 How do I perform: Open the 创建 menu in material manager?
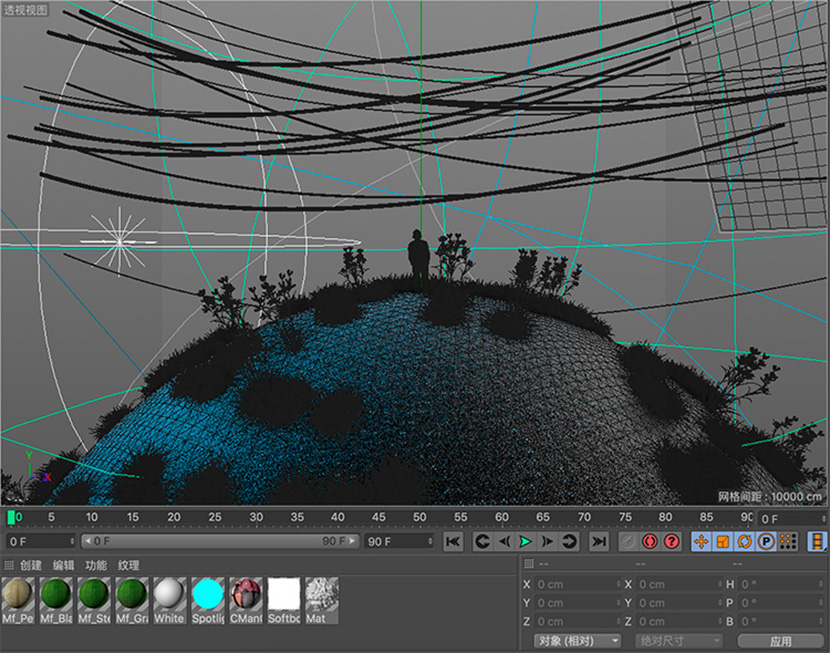click(31, 565)
